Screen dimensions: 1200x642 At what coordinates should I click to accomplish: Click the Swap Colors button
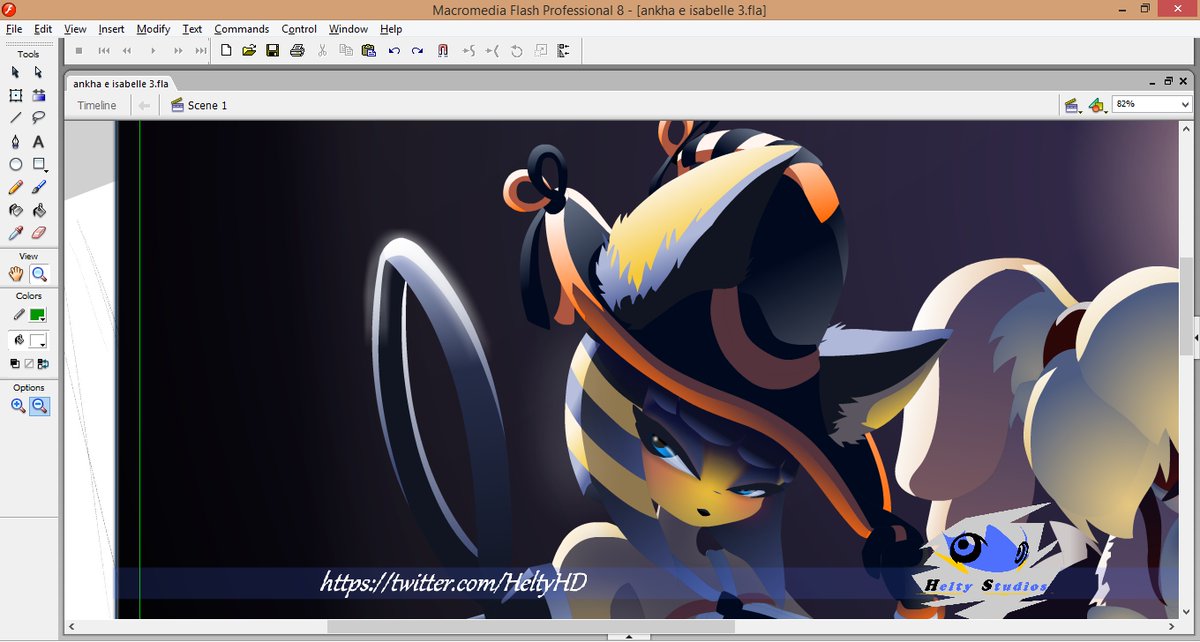(43, 364)
